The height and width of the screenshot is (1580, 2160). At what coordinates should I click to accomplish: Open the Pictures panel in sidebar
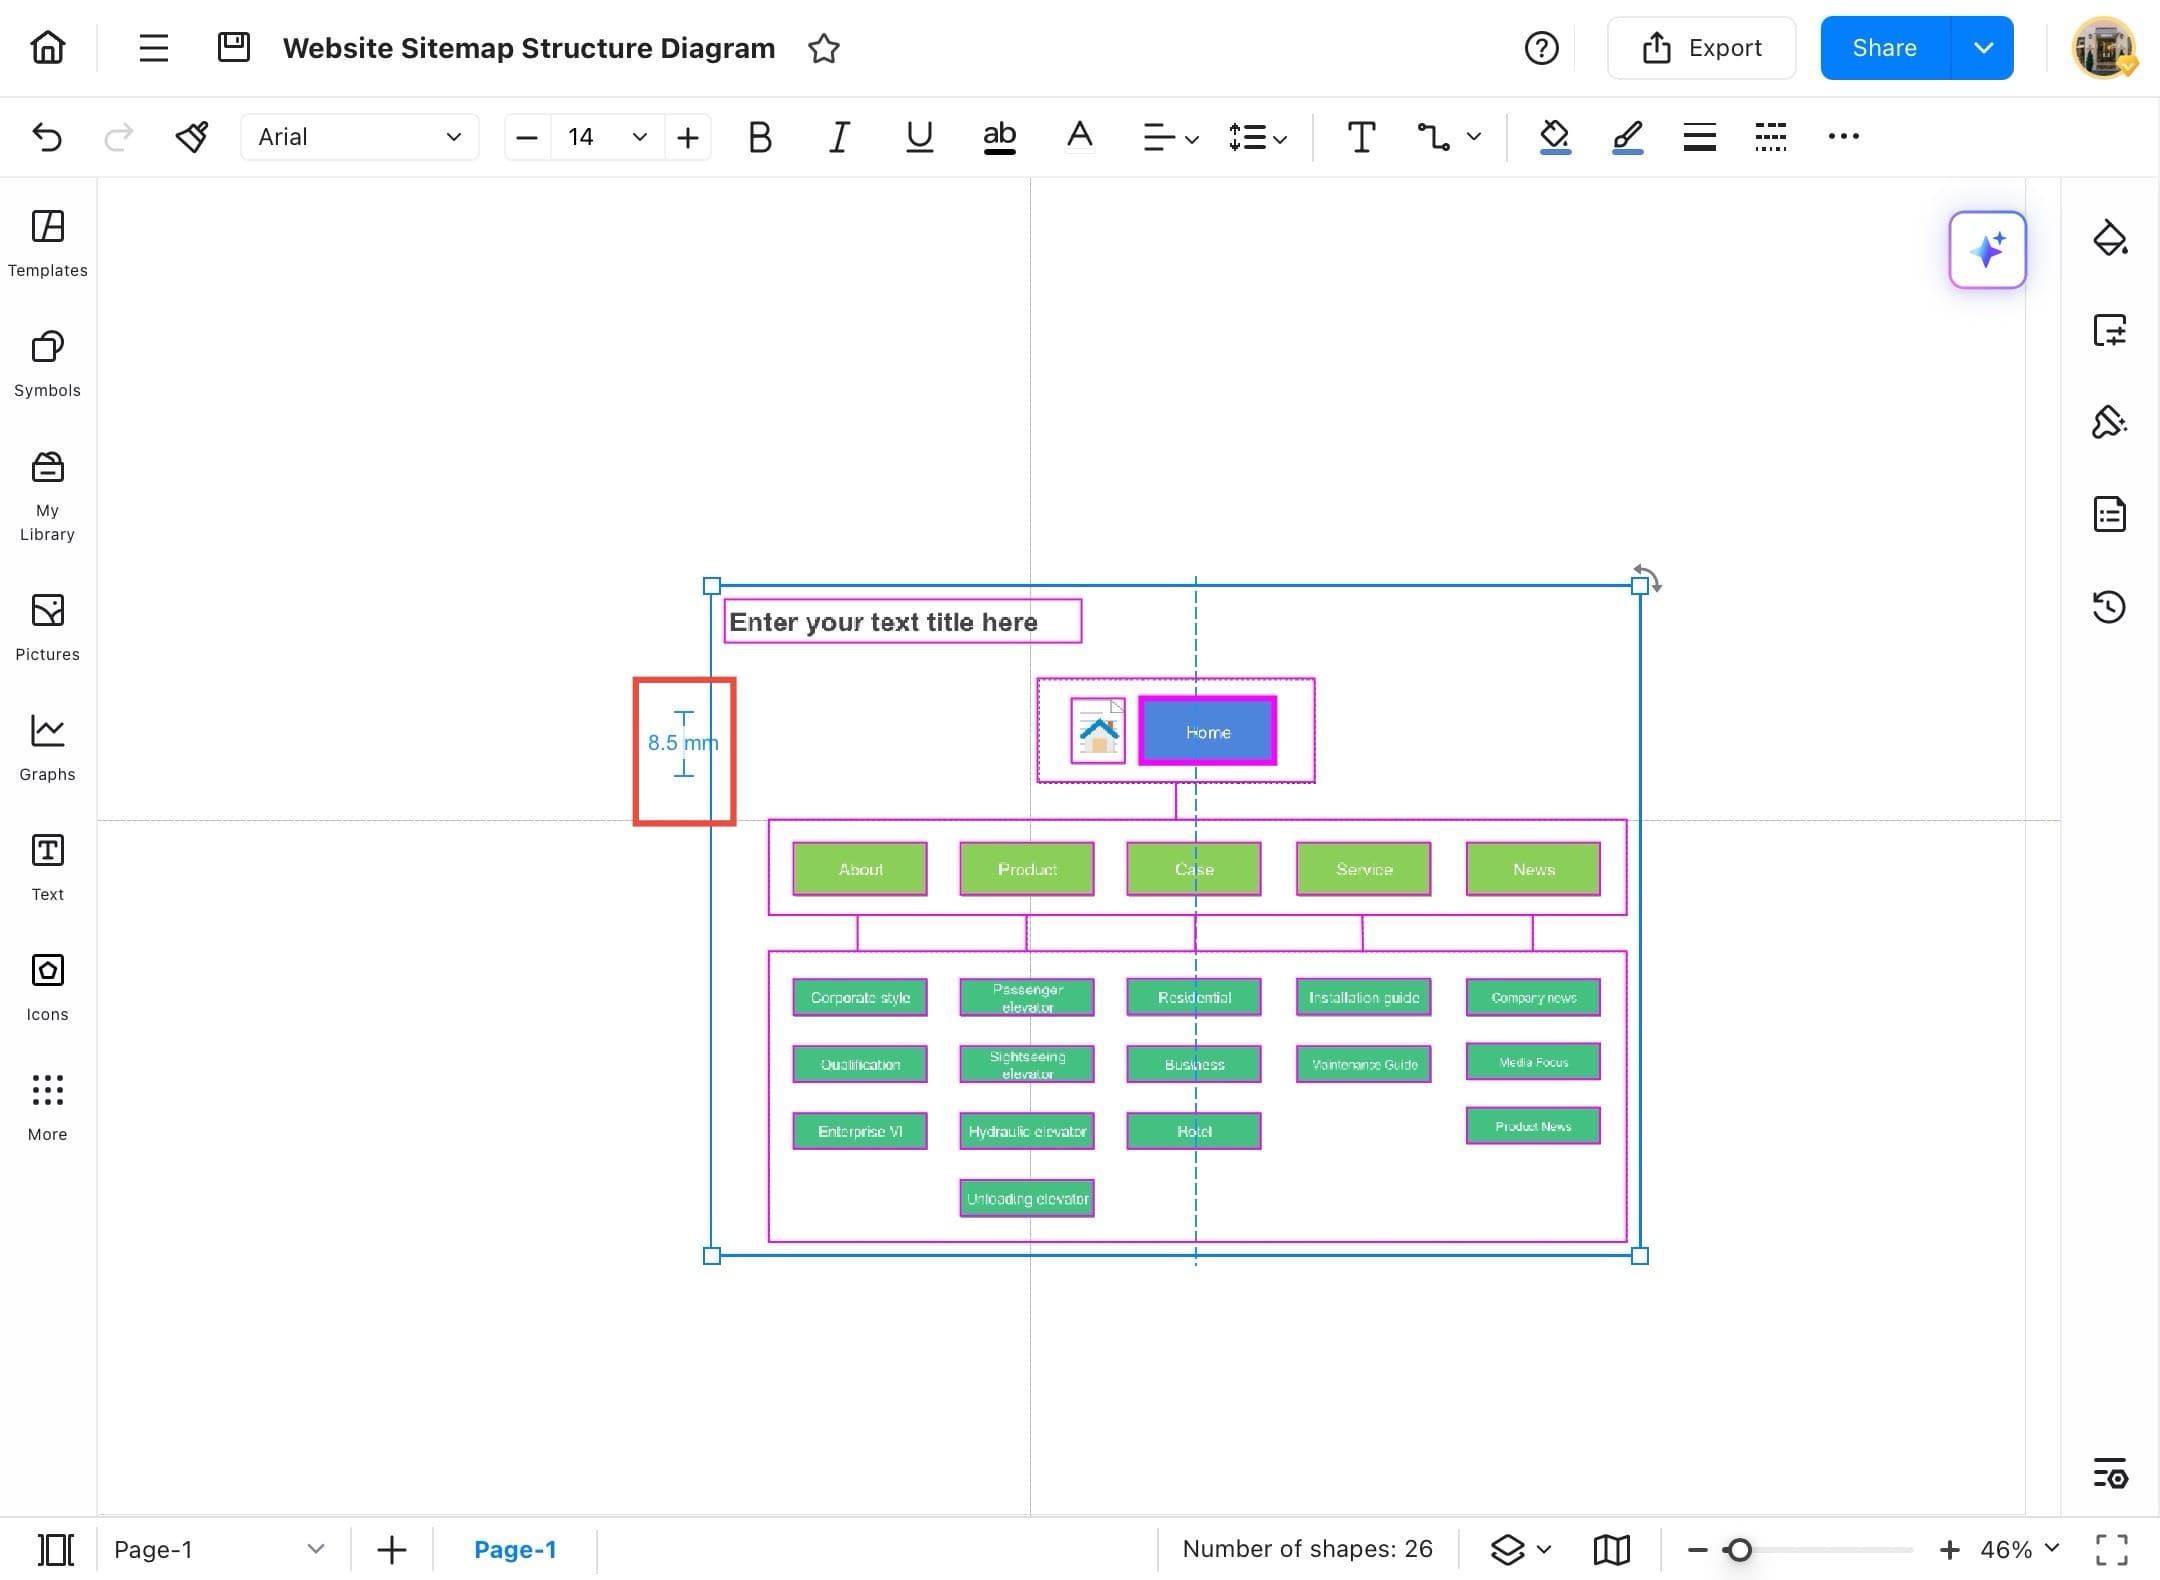[x=47, y=627]
